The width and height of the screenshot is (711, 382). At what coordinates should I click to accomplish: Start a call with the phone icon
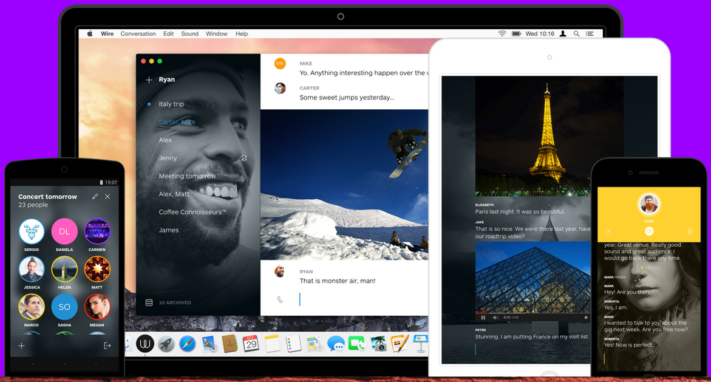click(280, 299)
